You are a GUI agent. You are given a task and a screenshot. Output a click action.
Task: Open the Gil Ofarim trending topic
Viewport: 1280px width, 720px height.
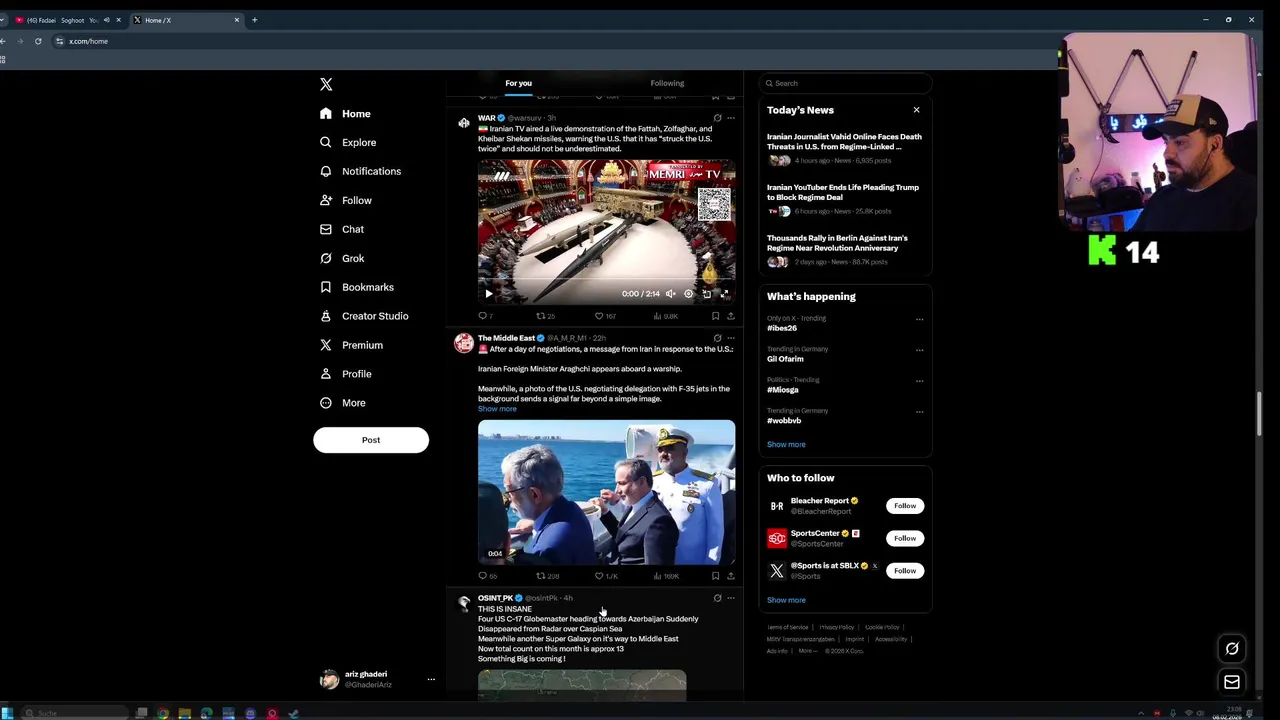[x=785, y=359]
